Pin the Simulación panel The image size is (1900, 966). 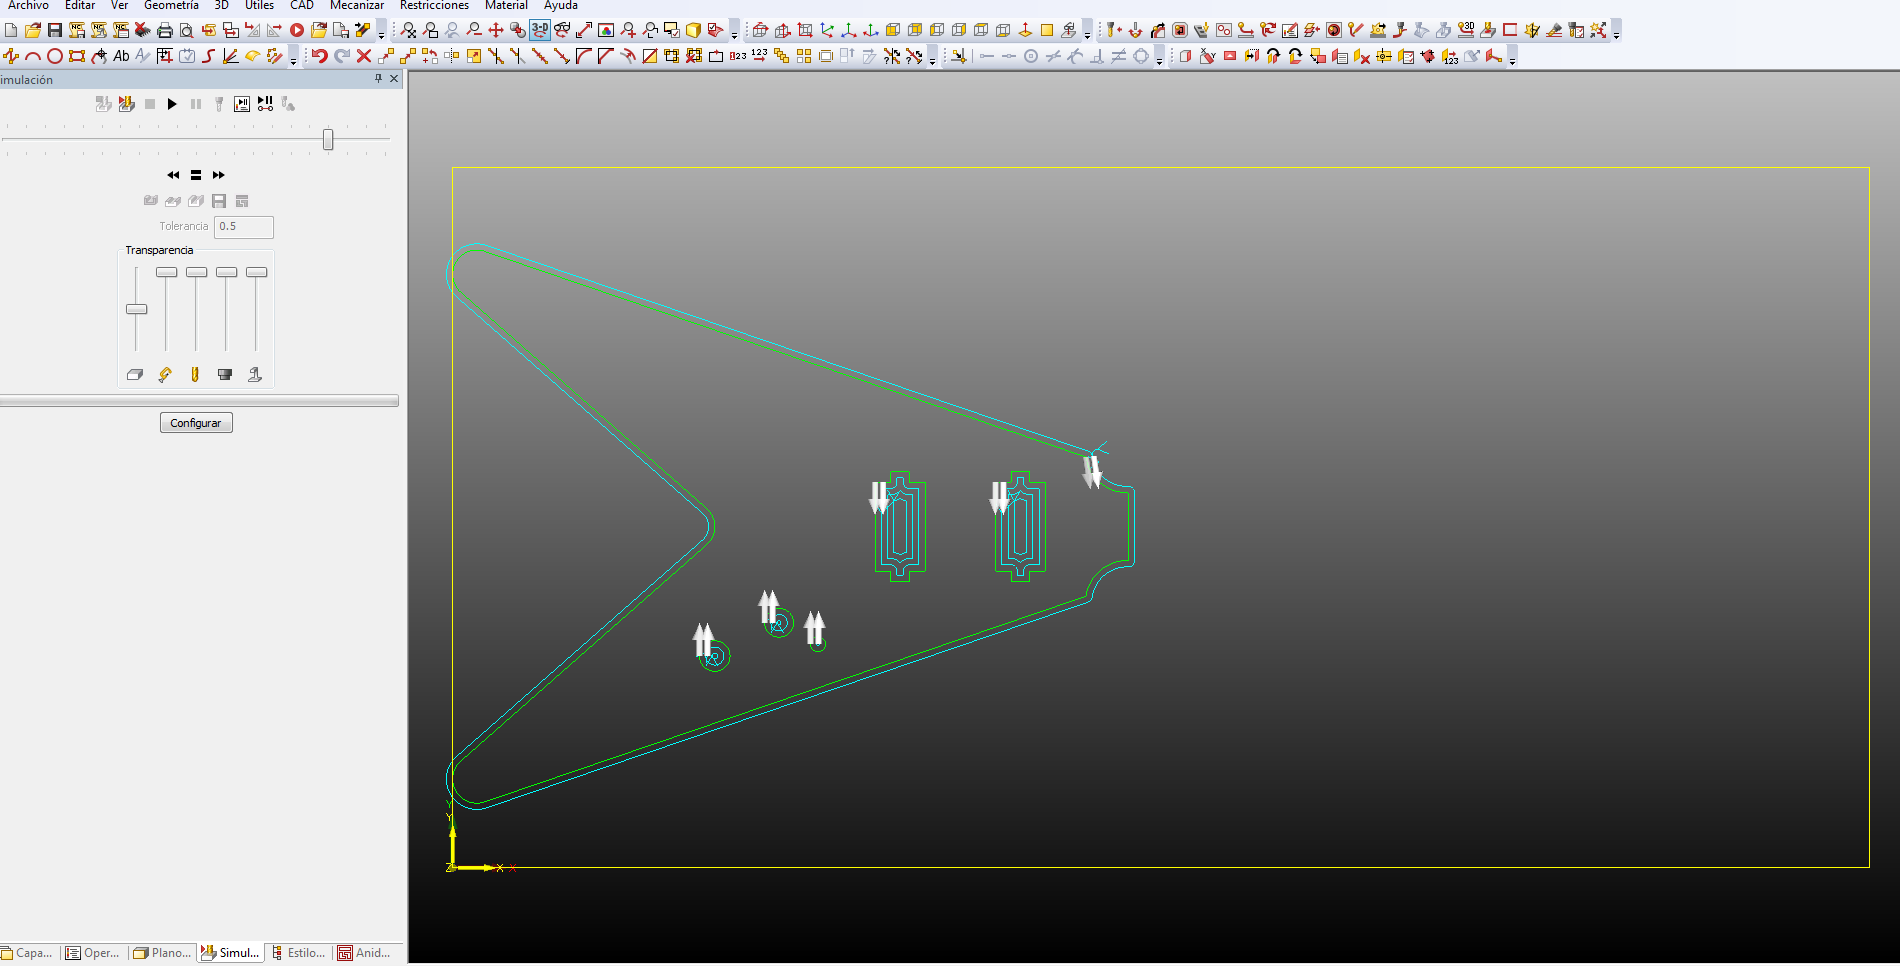378,78
